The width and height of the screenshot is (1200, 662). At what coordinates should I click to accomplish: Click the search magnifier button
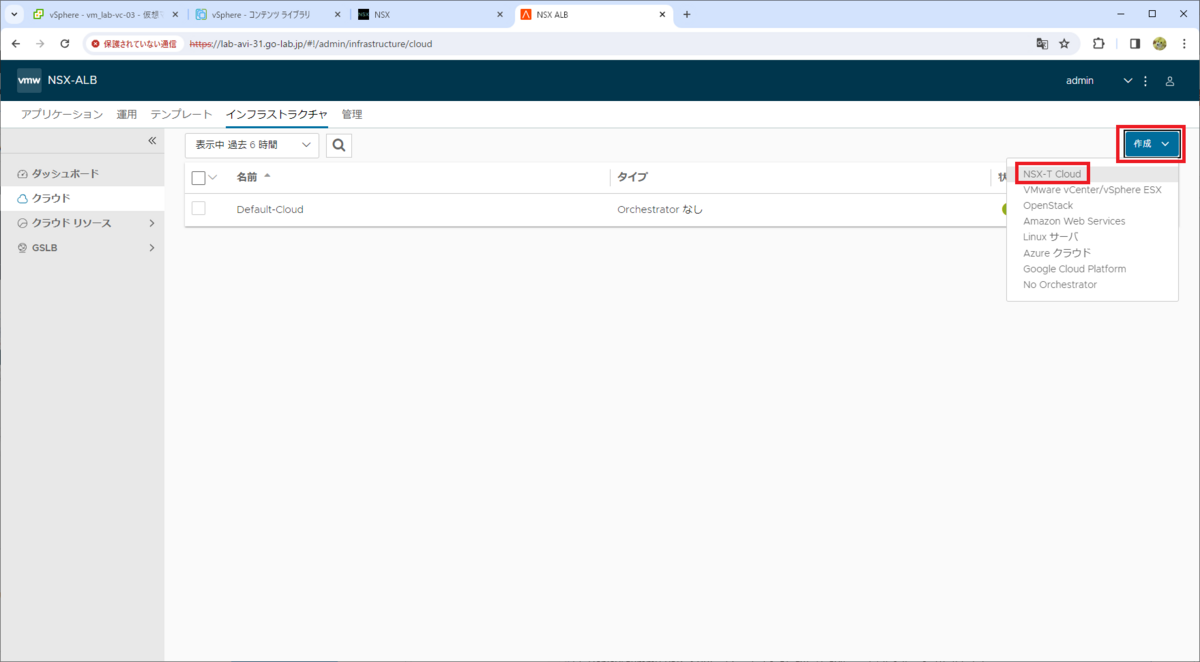(339, 145)
